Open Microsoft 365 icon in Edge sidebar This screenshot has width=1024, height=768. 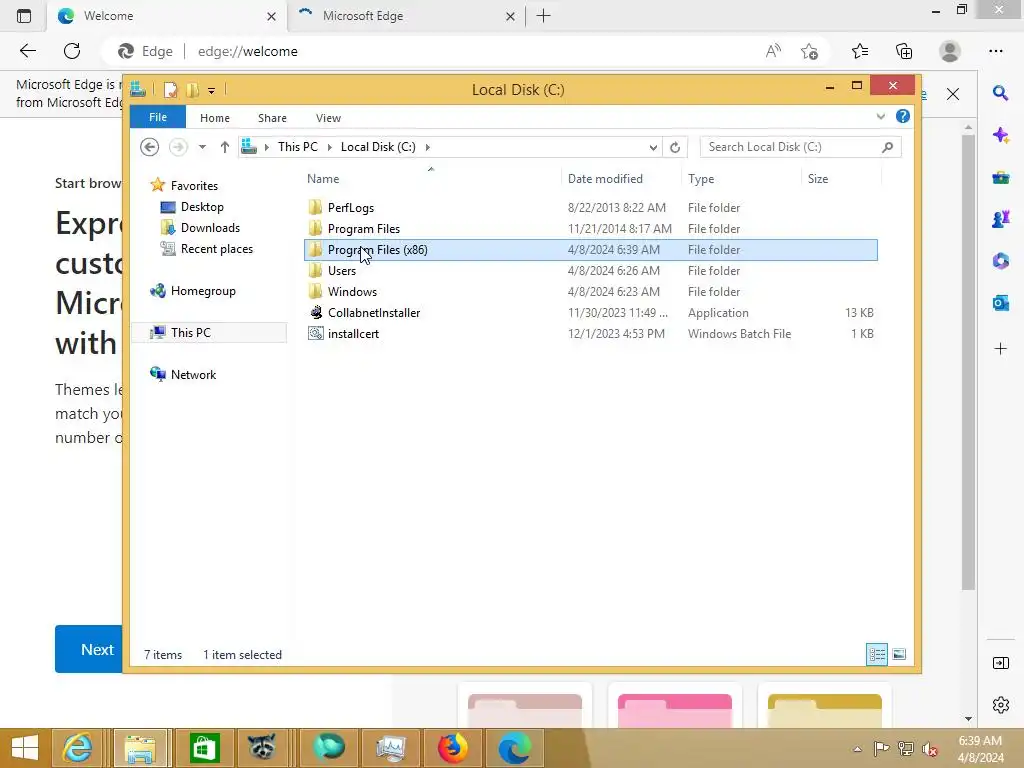pos(1000,261)
